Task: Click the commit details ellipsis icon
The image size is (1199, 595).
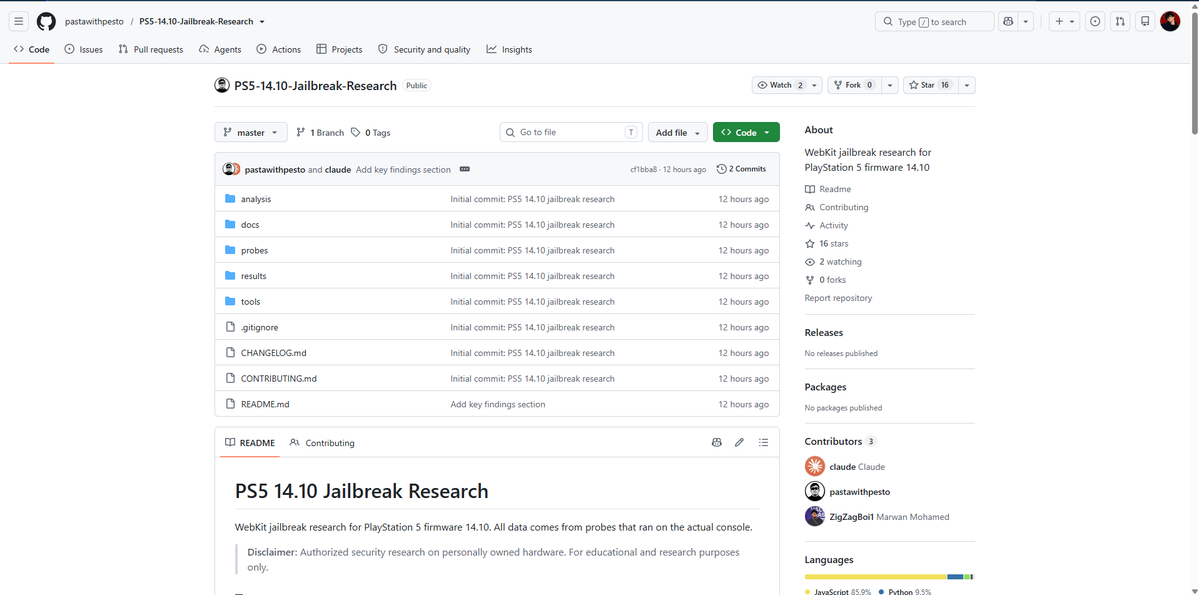Action: point(464,169)
